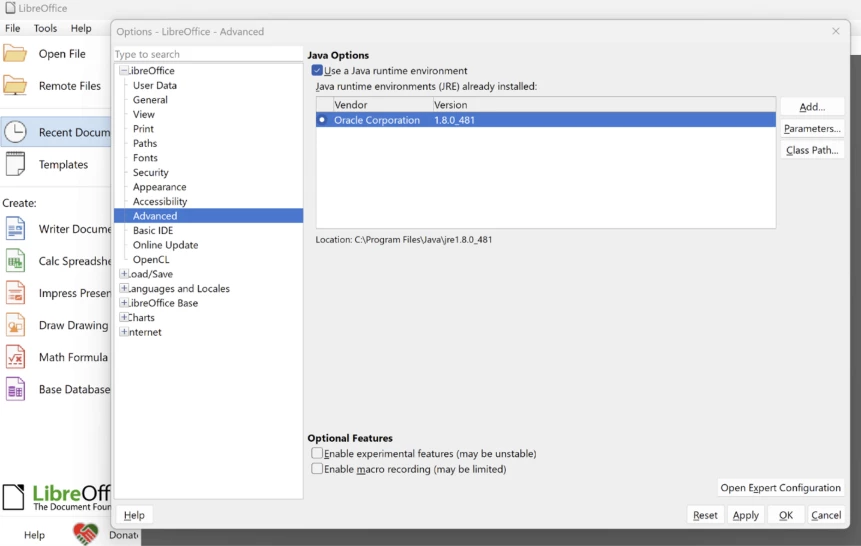Confirm the dialog with OK

[786, 515]
